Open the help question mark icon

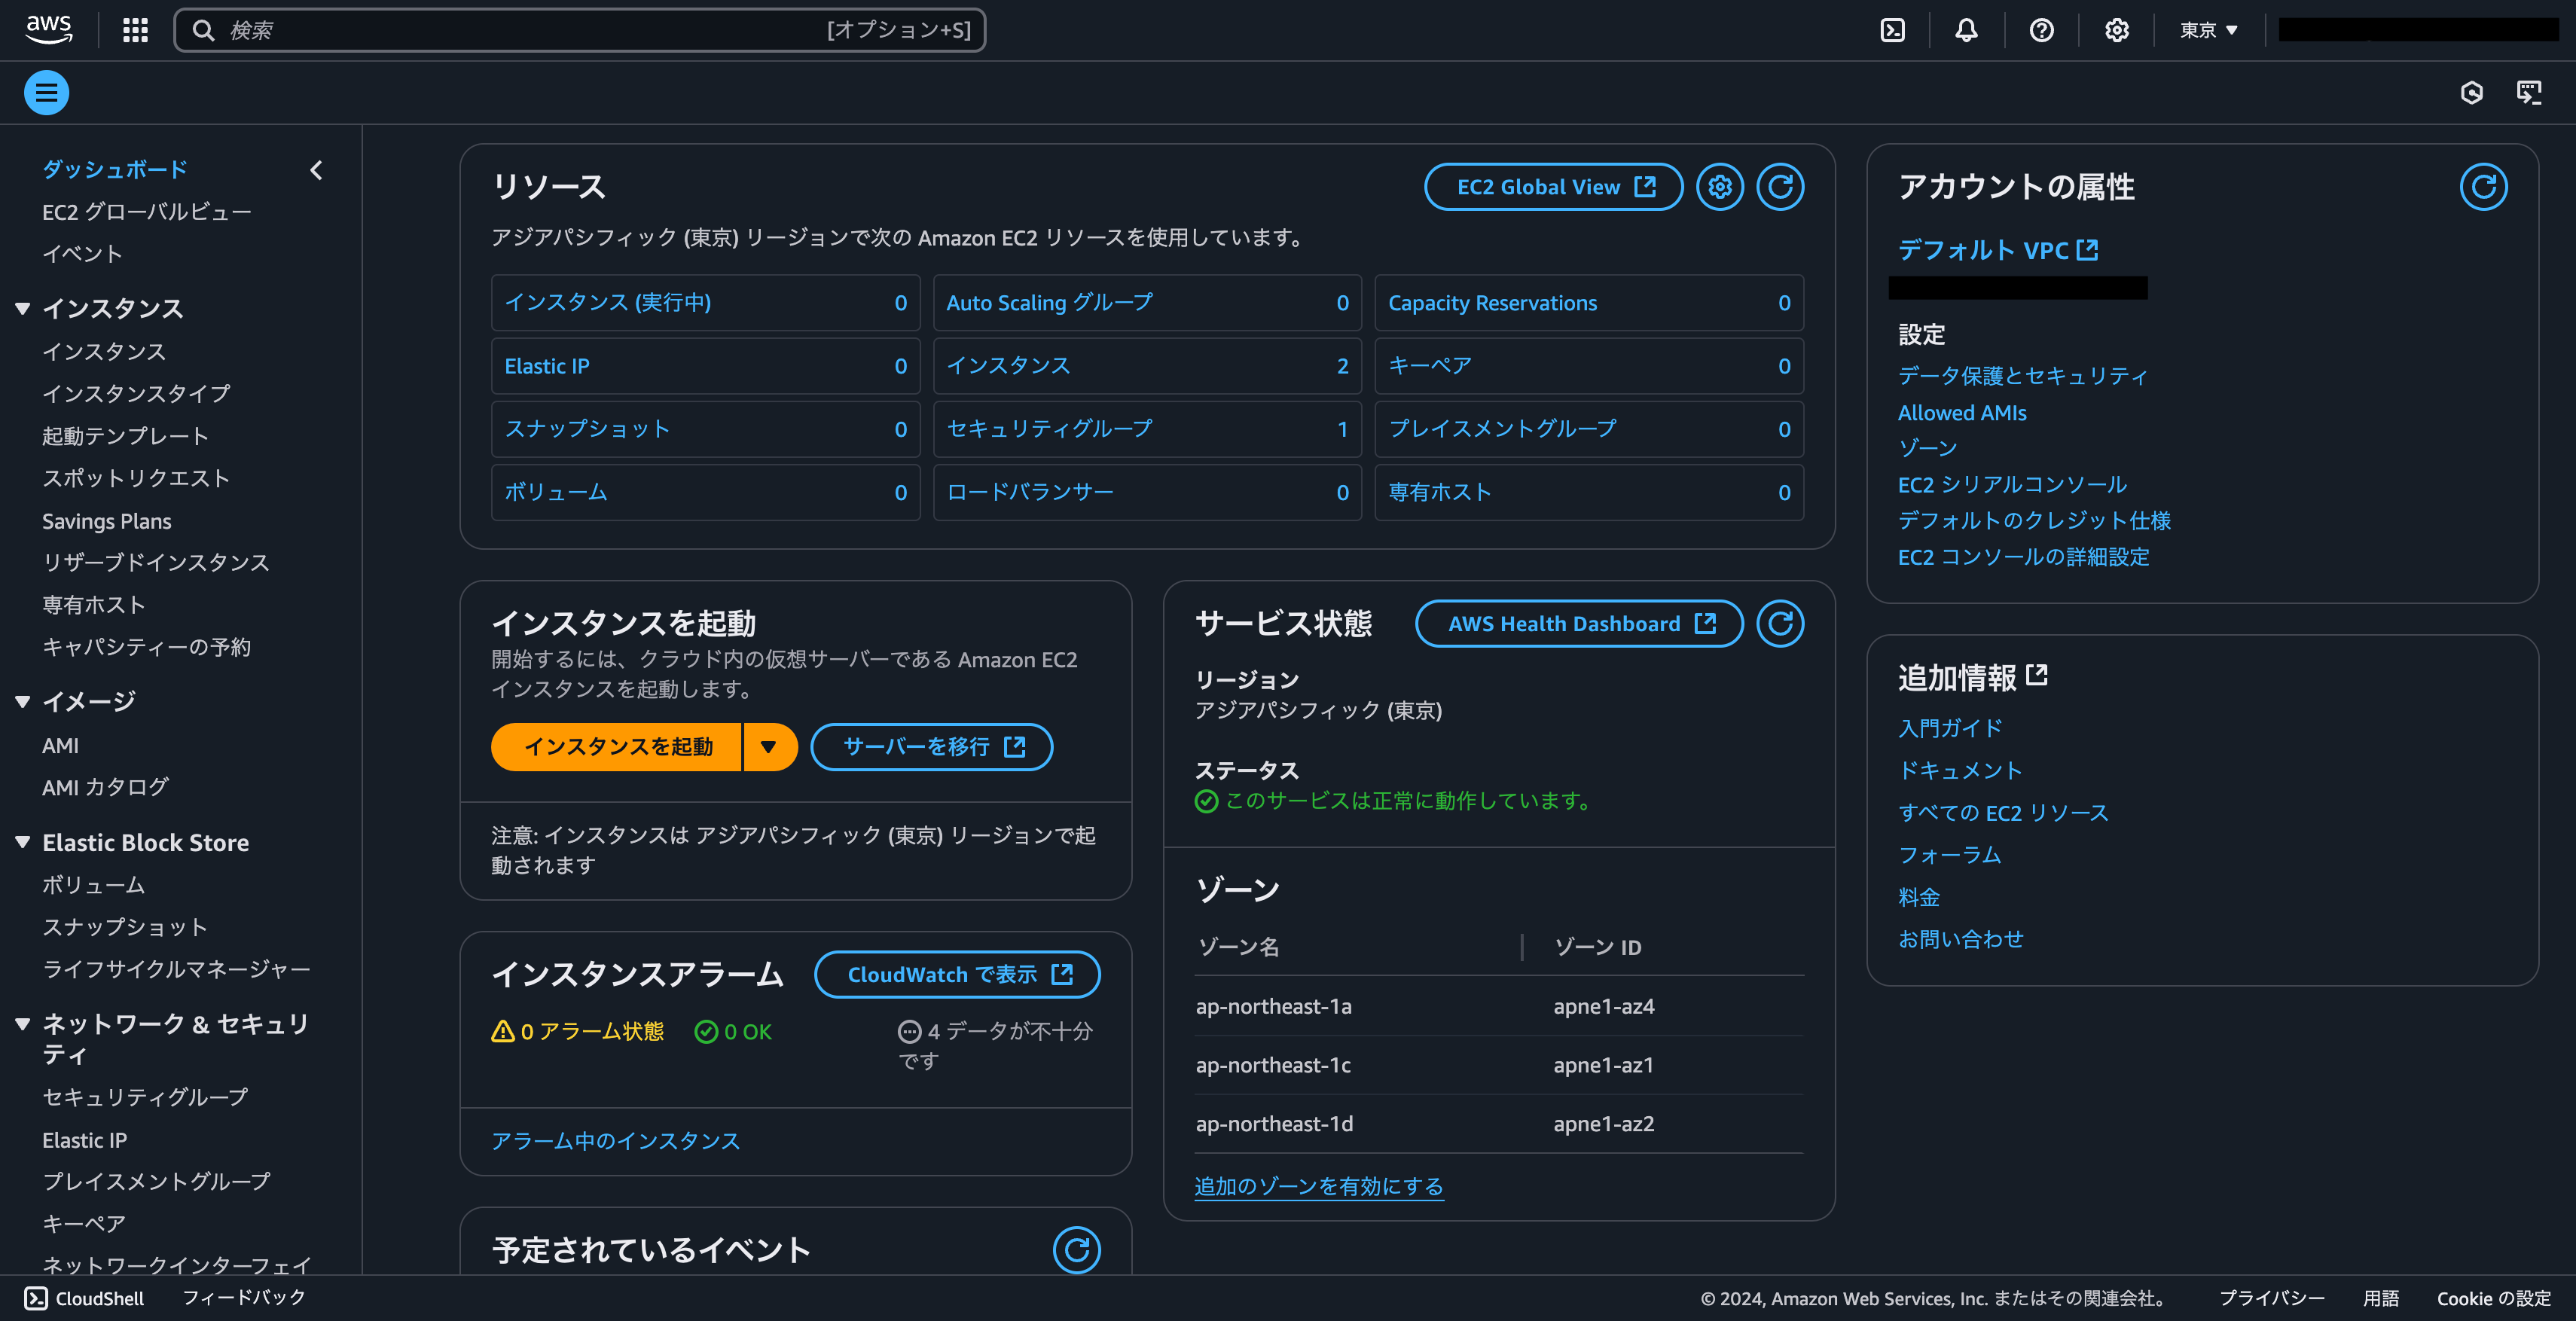pos(2042,30)
